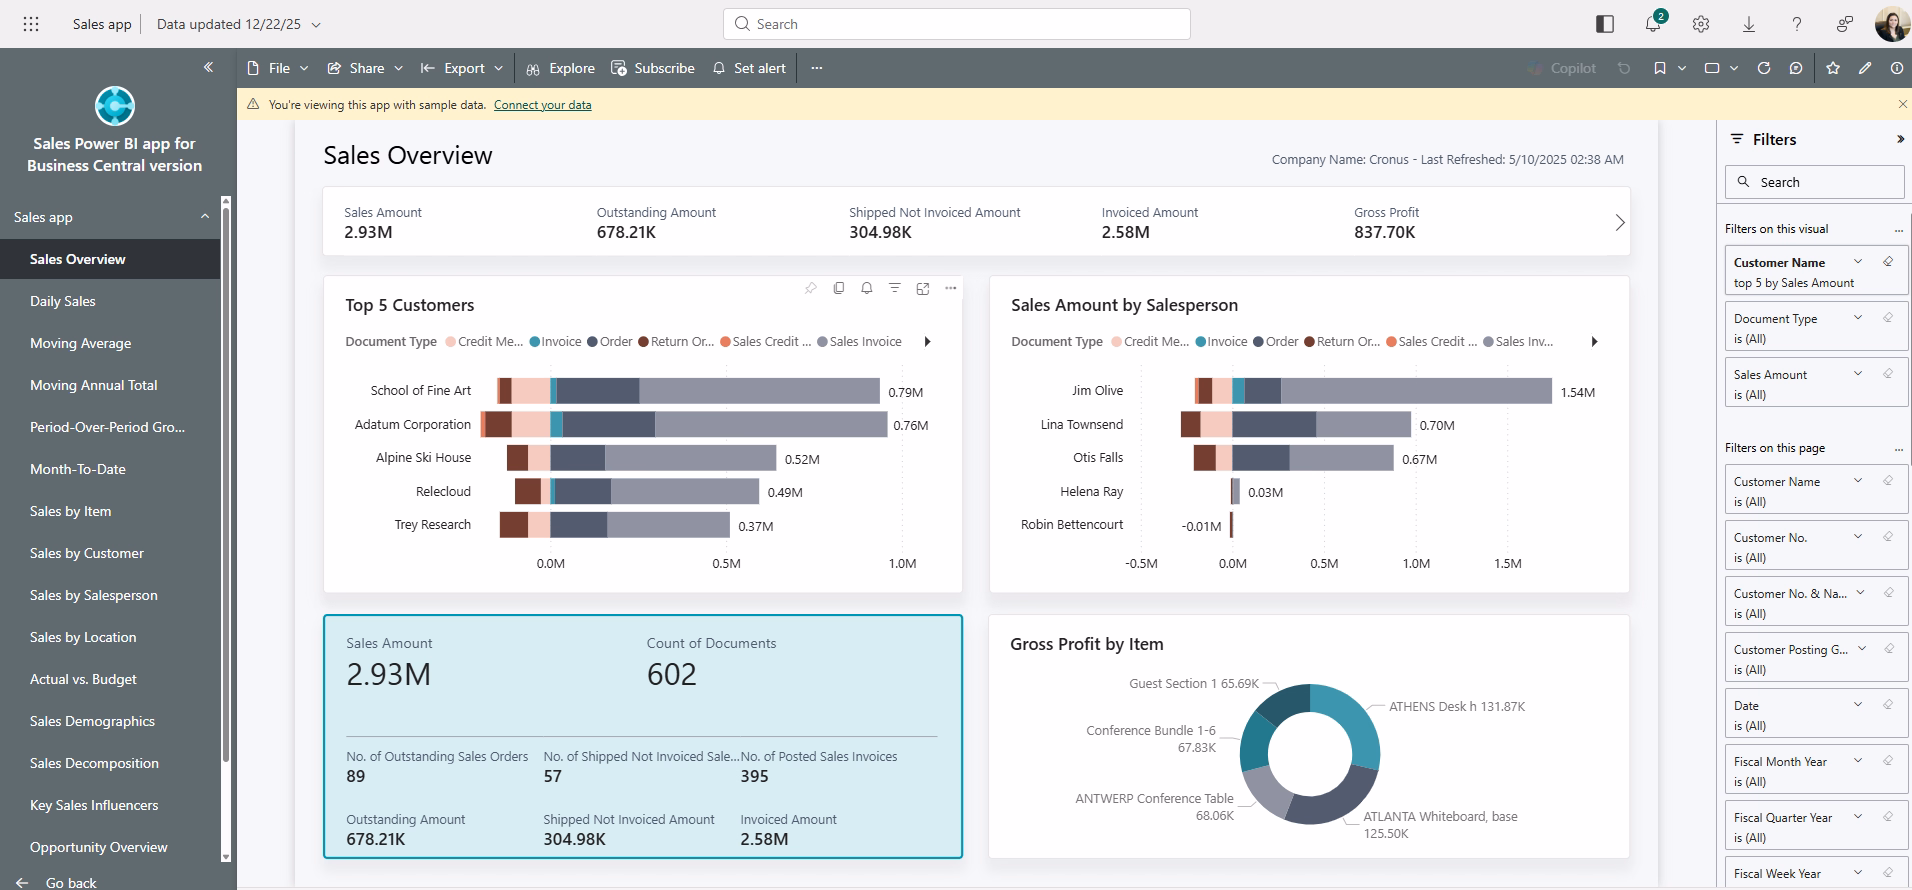
Task: Open the report info icon
Action: (x=1897, y=68)
